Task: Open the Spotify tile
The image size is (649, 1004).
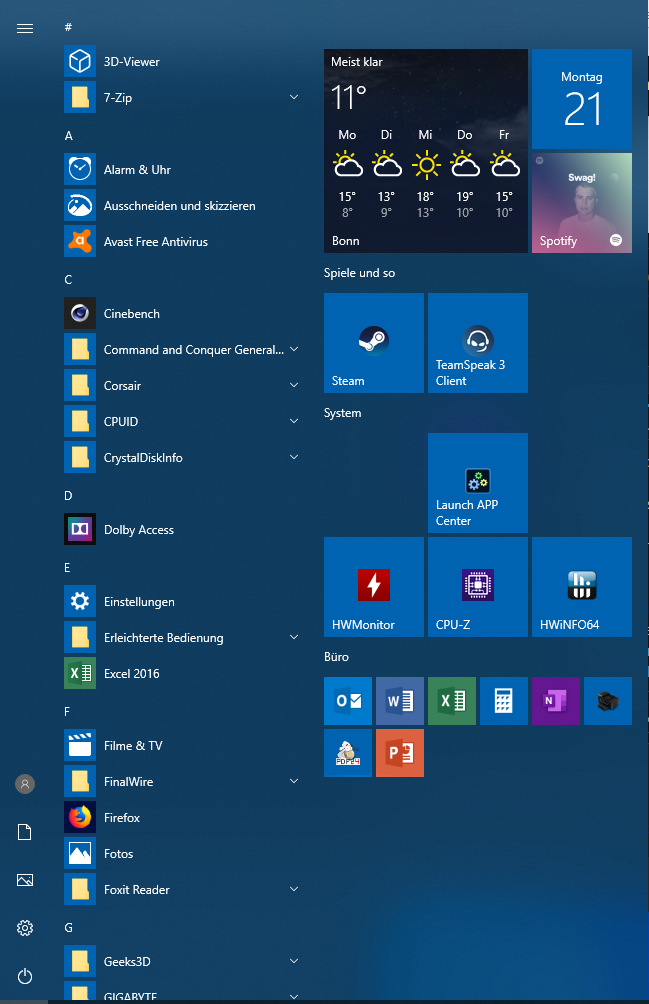Action: (x=582, y=202)
